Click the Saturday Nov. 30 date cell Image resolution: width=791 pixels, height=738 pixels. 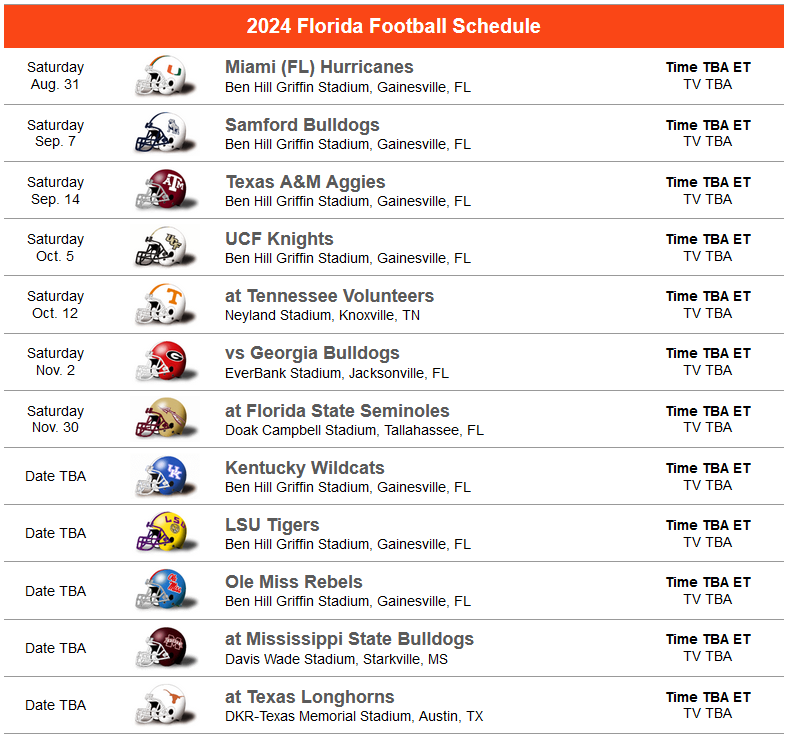point(56,419)
